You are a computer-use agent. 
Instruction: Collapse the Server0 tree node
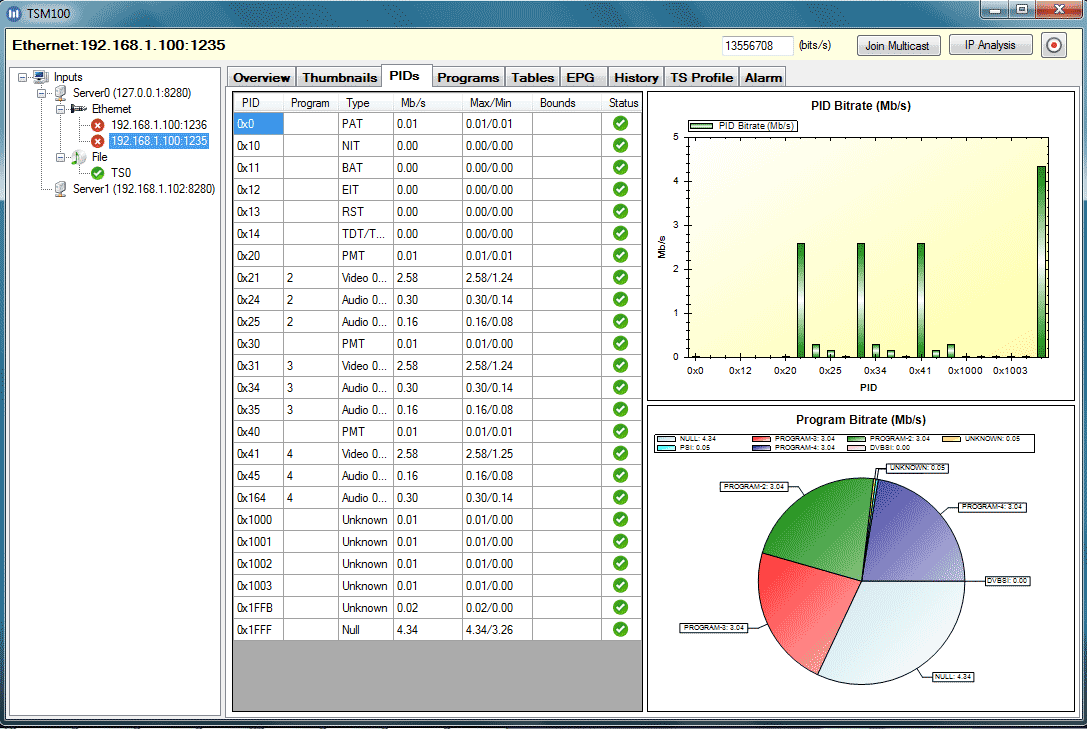coord(42,93)
